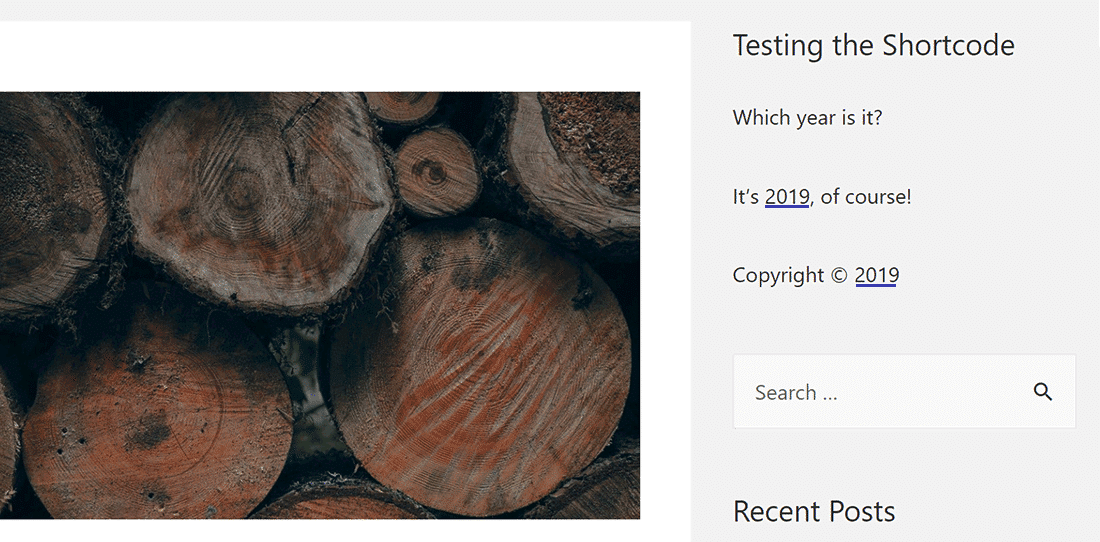The image size is (1100, 542).
Task: Click the word "Copyright" in the sidebar
Action: click(x=778, y=275)
